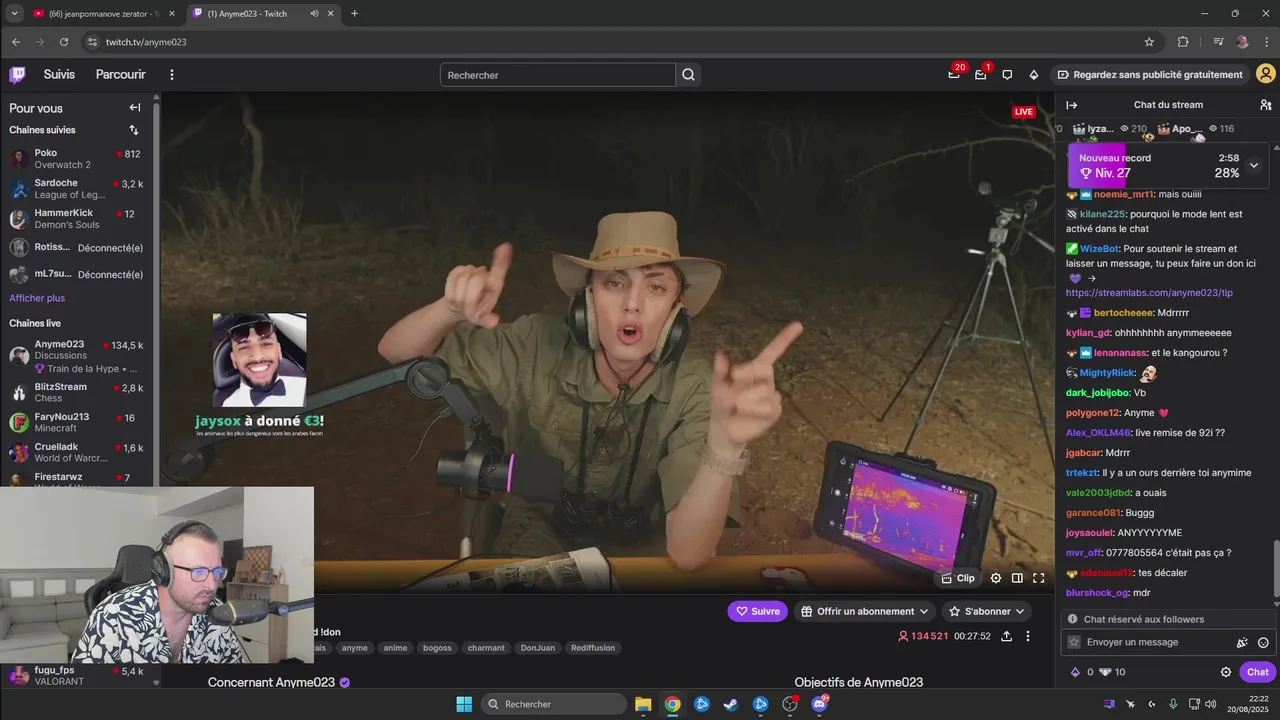Open Cruelladk channel in sidebar
This screenshot has width=1280, height=720.
(x=78, y=452)
